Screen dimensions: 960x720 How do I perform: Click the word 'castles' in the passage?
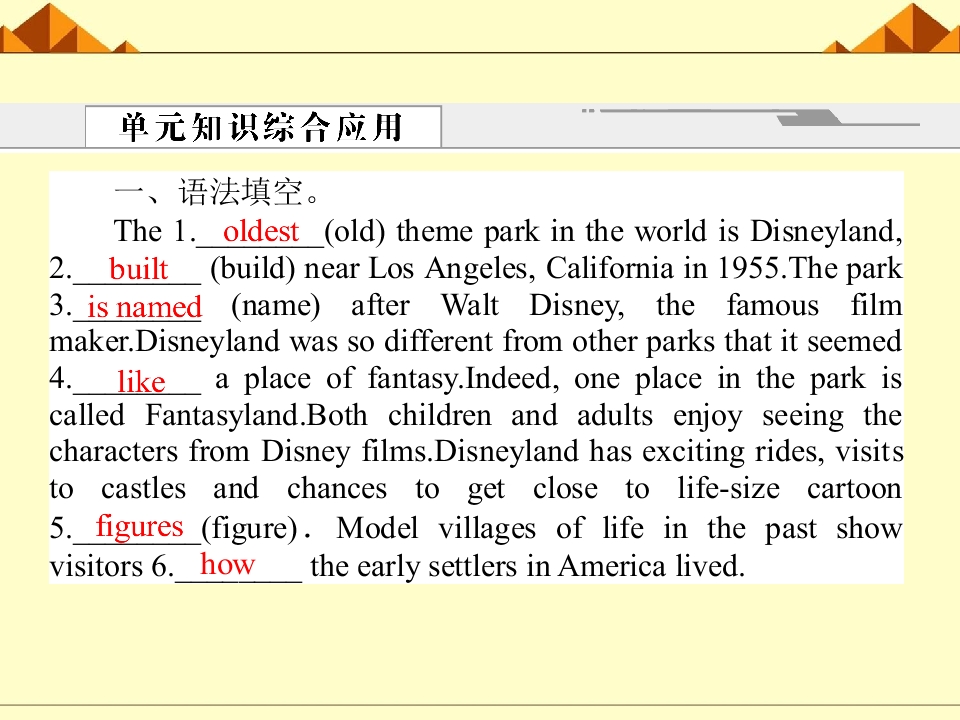click(x=143, y=489)
